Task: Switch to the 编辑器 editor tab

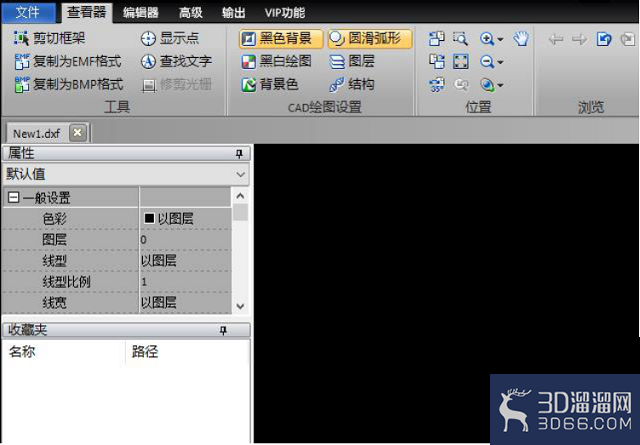Action: click(x=140, y=12)
